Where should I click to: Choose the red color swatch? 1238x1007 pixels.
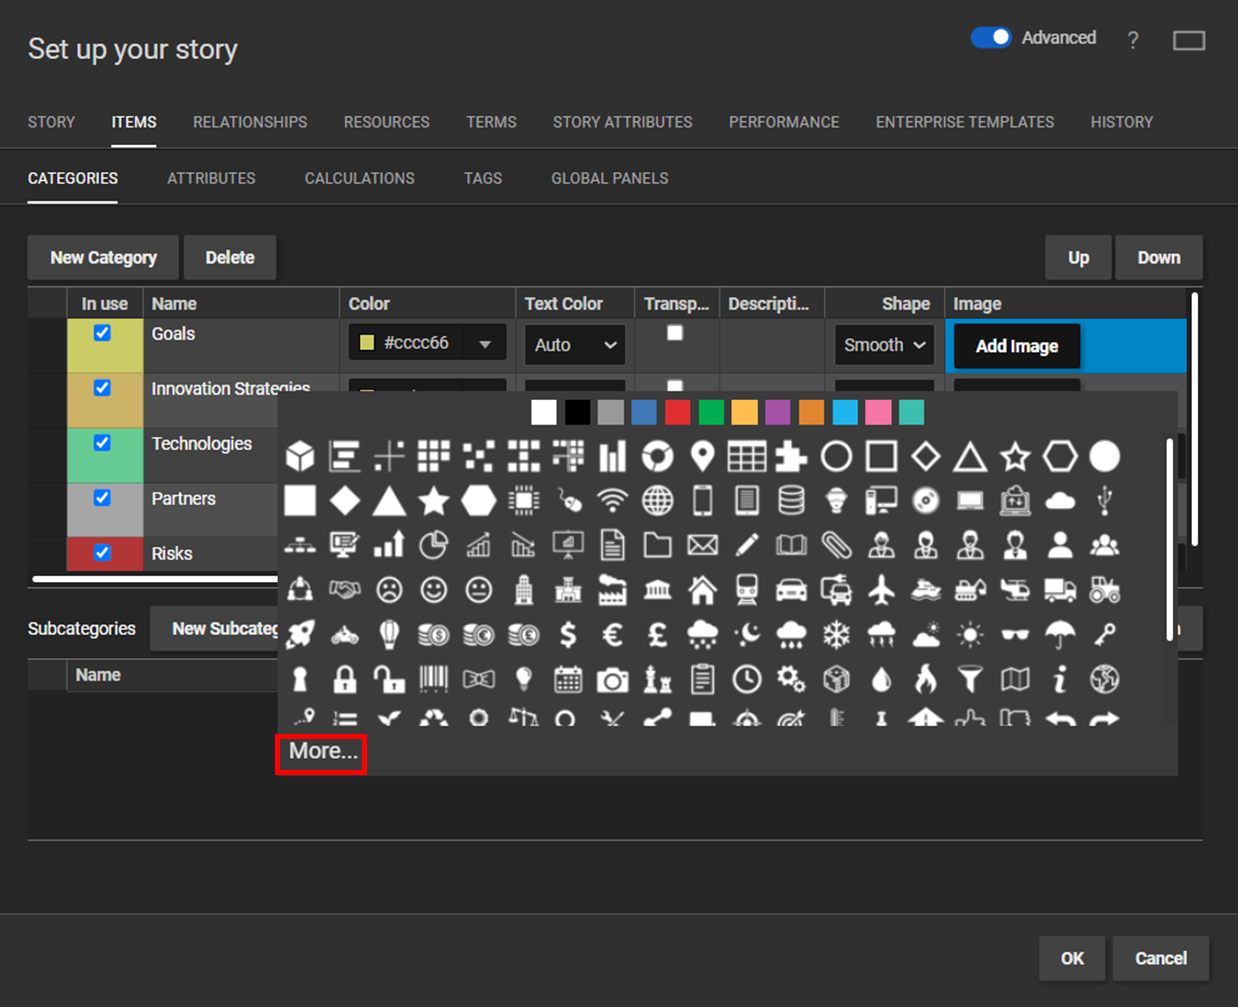click(677, 412)
